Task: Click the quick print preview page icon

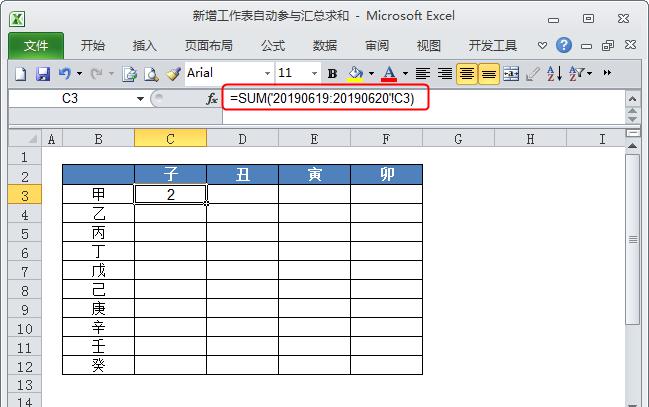Action: (x=130, y=74)
